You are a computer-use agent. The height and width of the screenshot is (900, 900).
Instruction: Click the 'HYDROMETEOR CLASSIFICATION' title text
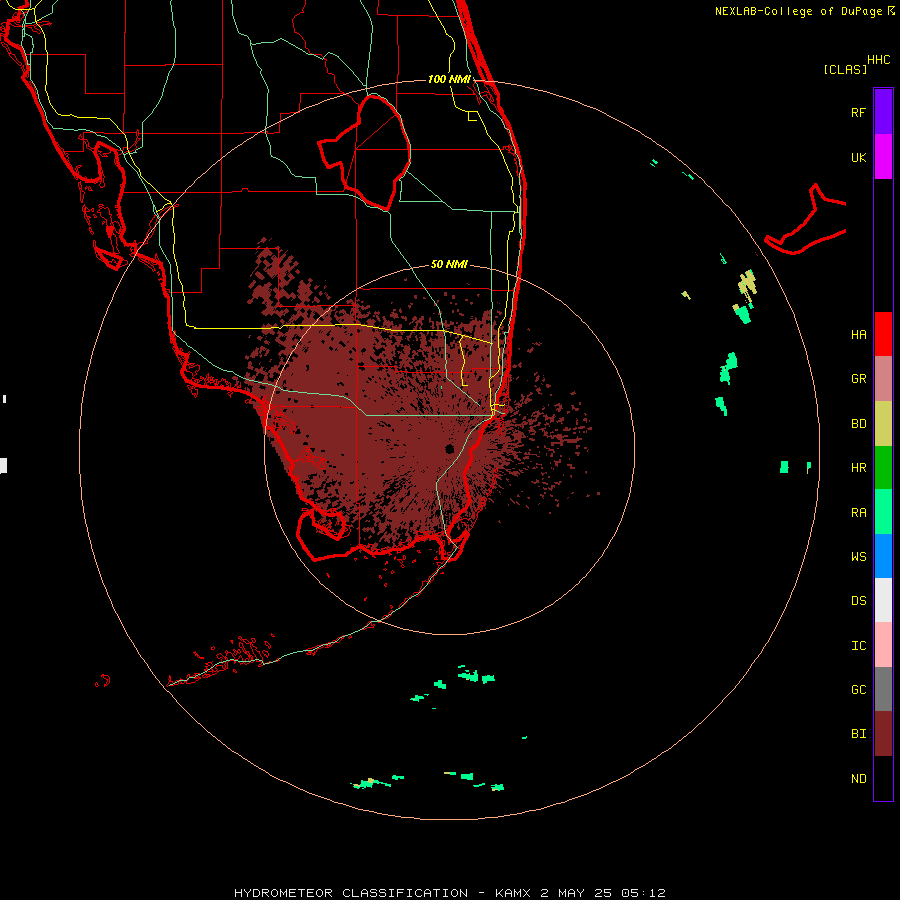[351, 893]
